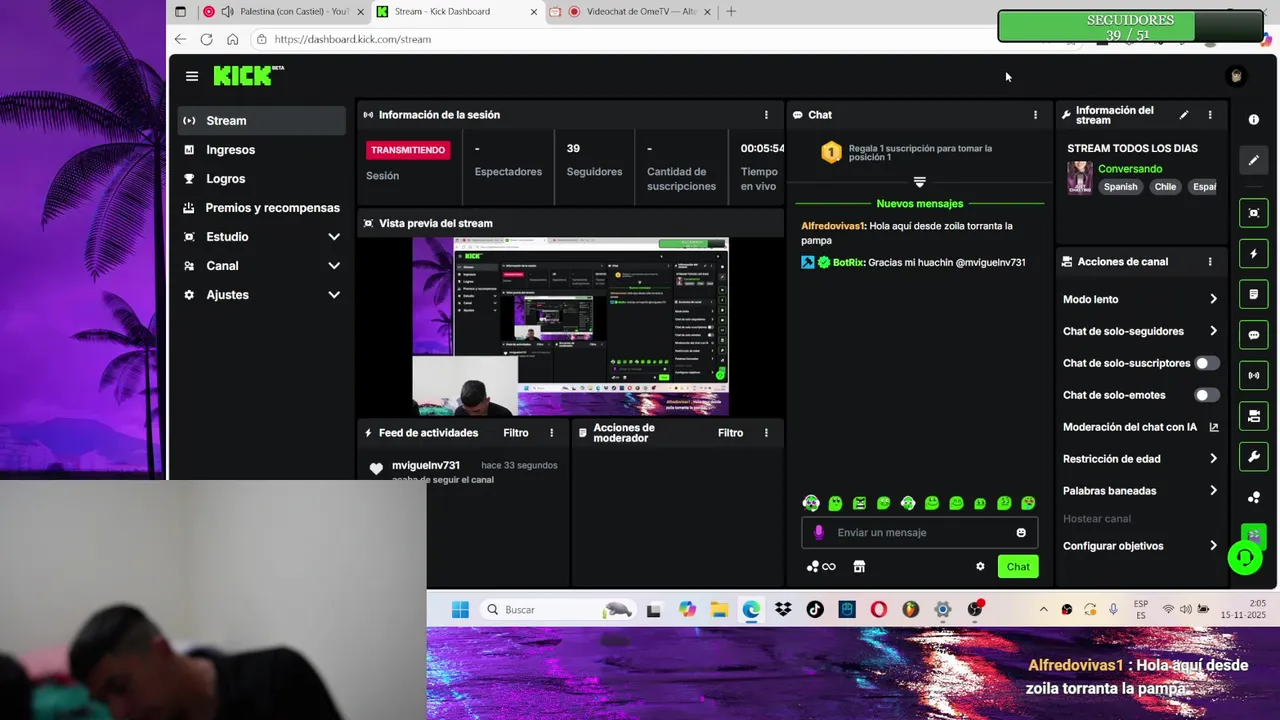Open the Opera browser taskbar icon
Viewport: 1280px width, 720px height.
tap(878, 610)
